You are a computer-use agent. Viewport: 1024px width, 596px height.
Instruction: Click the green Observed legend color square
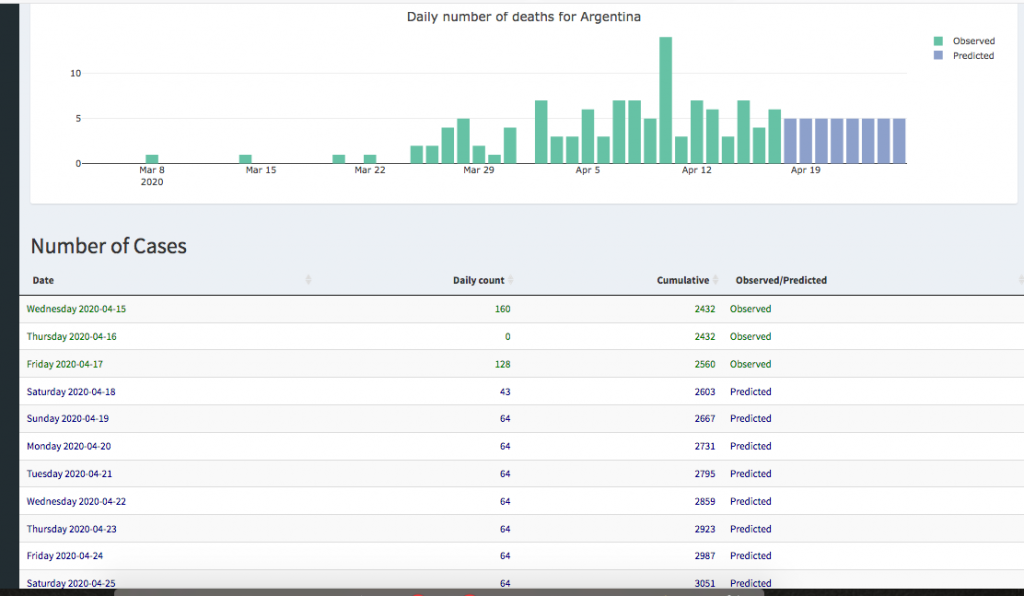[x=938, y=41]
